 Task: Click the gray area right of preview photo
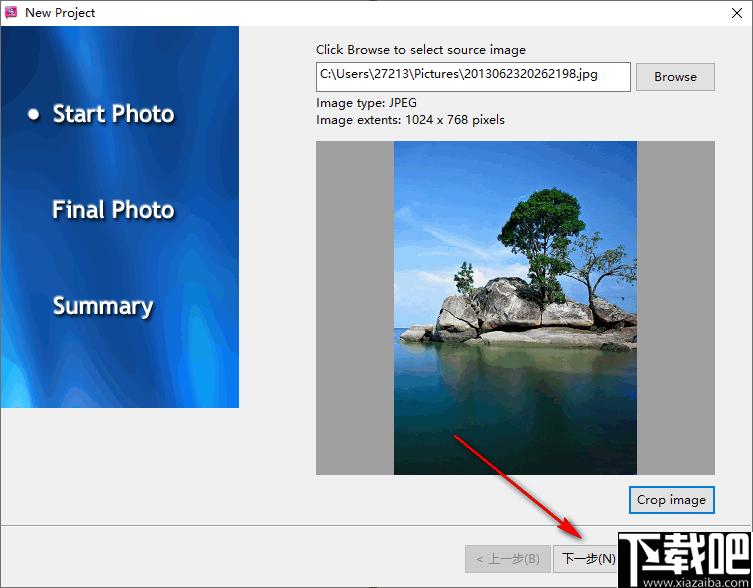(676, 308)
